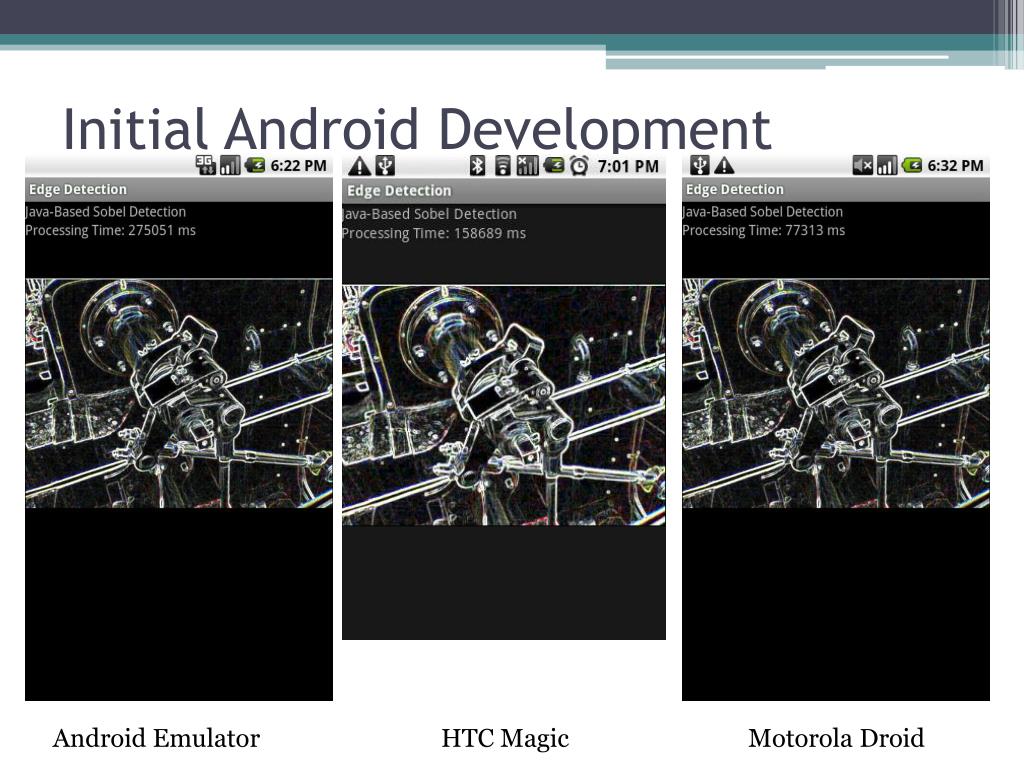Click the Android Emulator caption
The image size is (1024, 768).
pos(156,739)
